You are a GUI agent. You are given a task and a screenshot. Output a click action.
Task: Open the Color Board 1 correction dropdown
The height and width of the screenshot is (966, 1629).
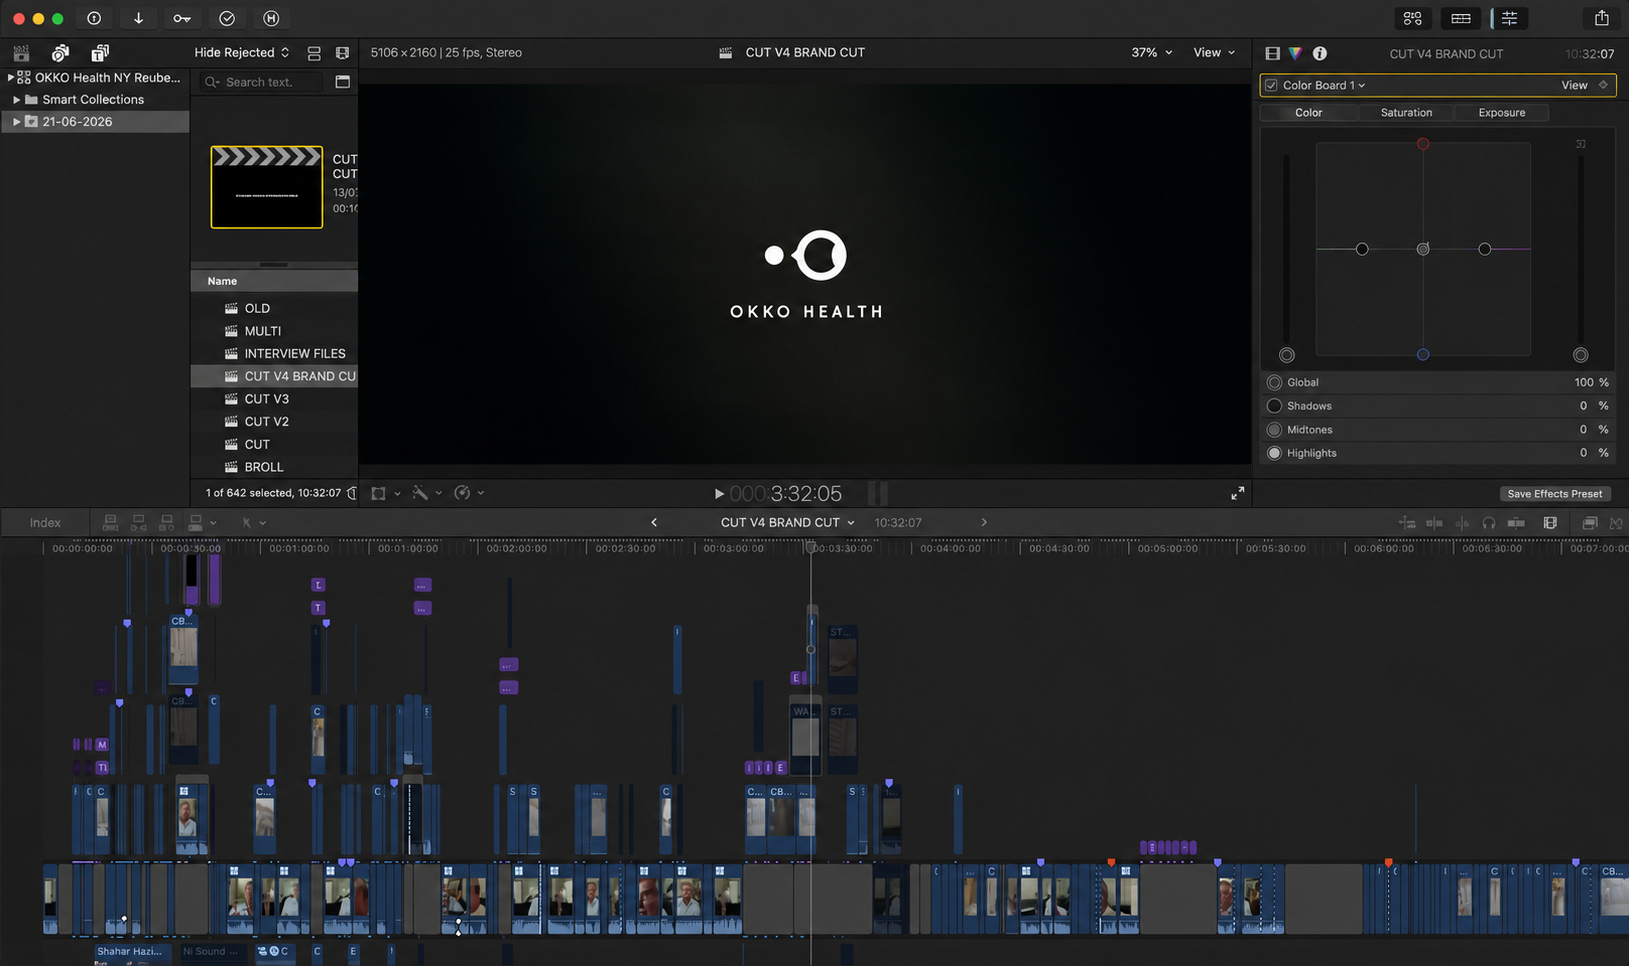pos(1324,85)
